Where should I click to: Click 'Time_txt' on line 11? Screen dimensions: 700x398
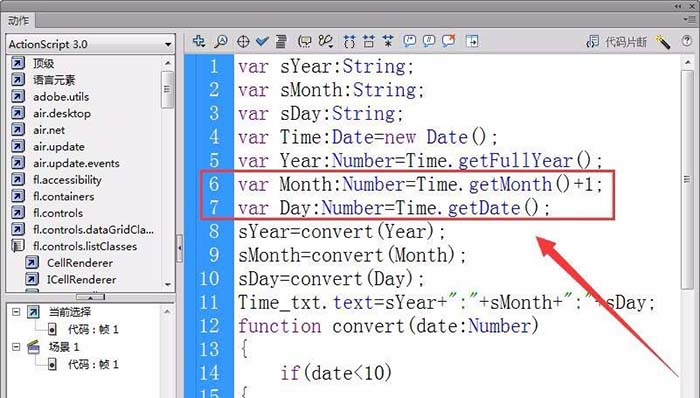tap(279, 303)
